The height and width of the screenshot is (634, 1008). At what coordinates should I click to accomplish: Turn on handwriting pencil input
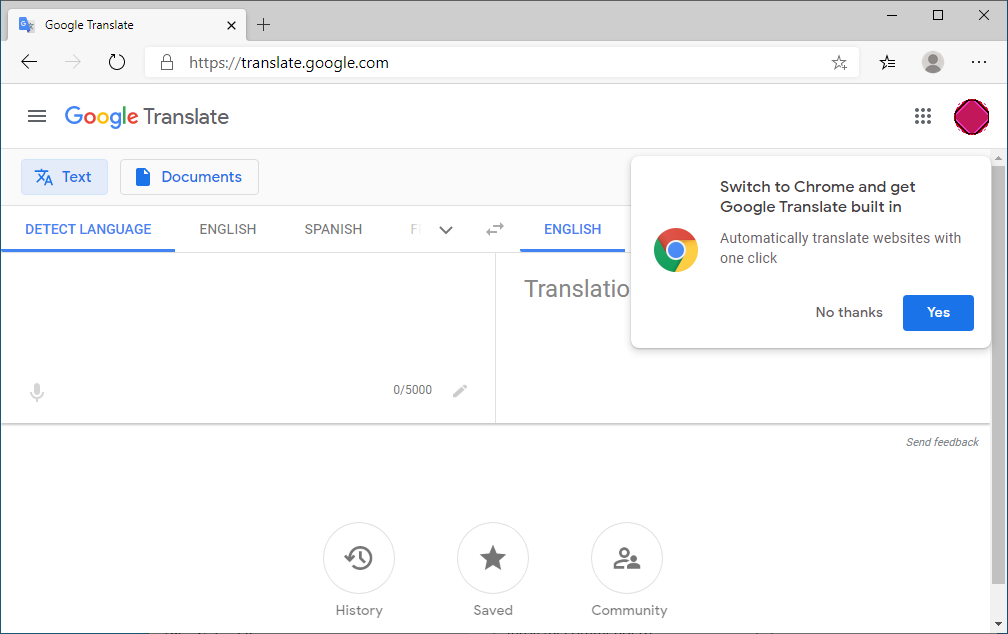(460, 390)
